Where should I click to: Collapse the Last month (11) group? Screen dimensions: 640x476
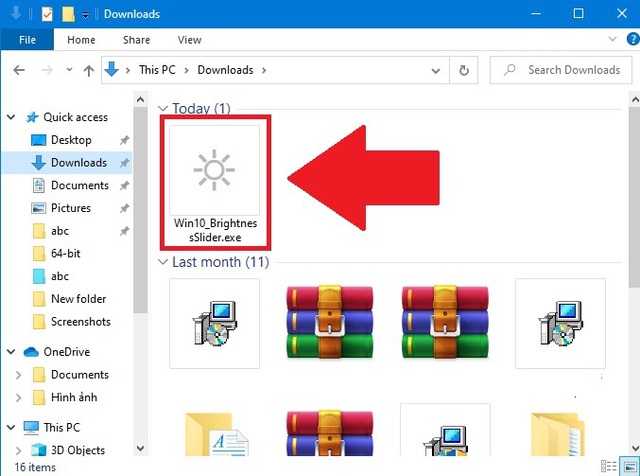tap(163, 262)
